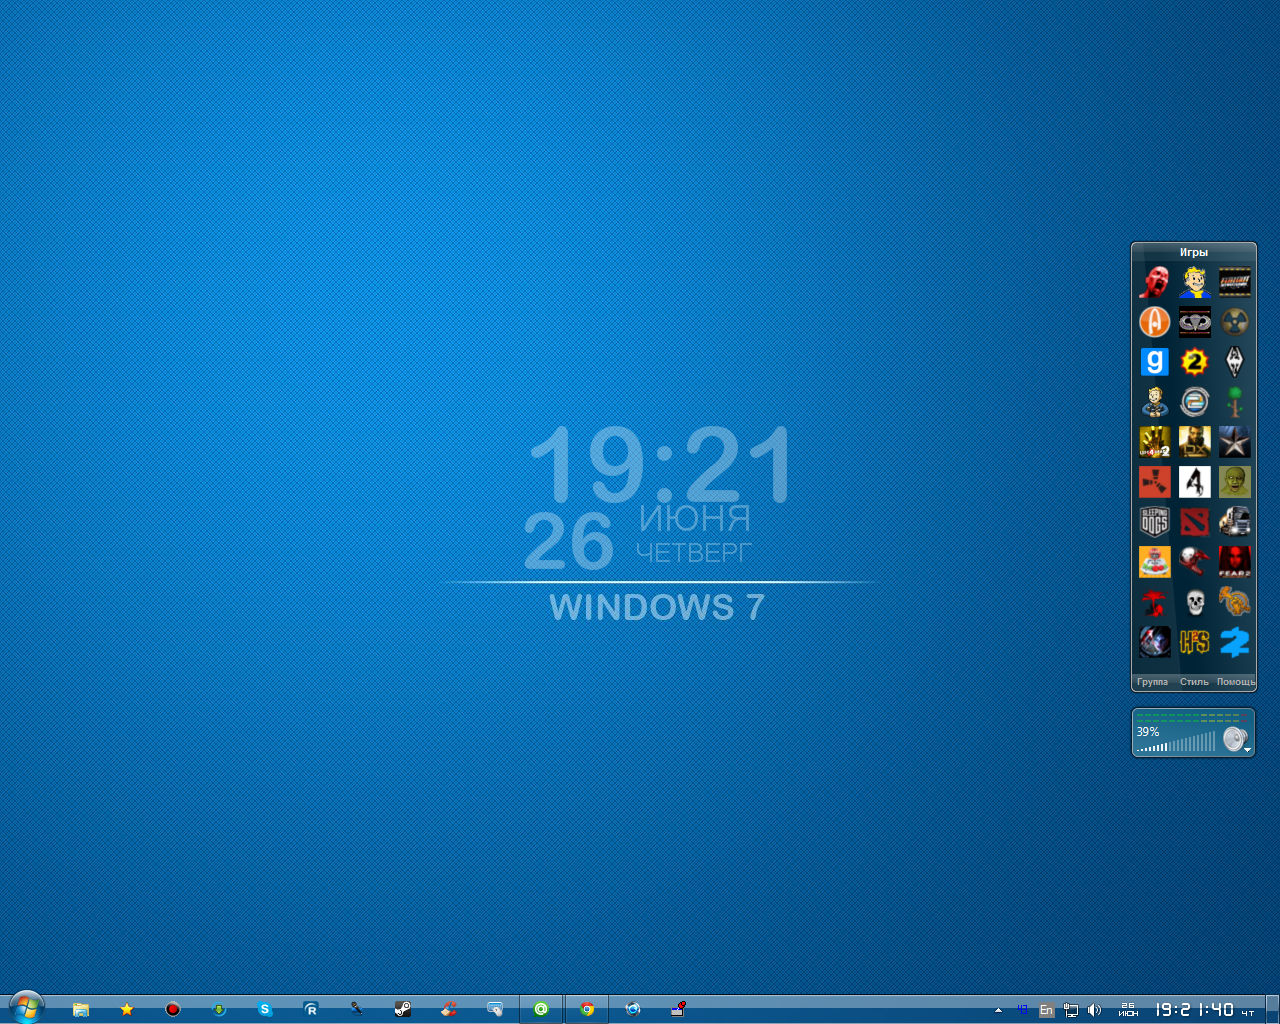Launch Sleeping Dogs from games panel
Viewport: 1280px width, 1024px height.
(x=1155, y=522)
